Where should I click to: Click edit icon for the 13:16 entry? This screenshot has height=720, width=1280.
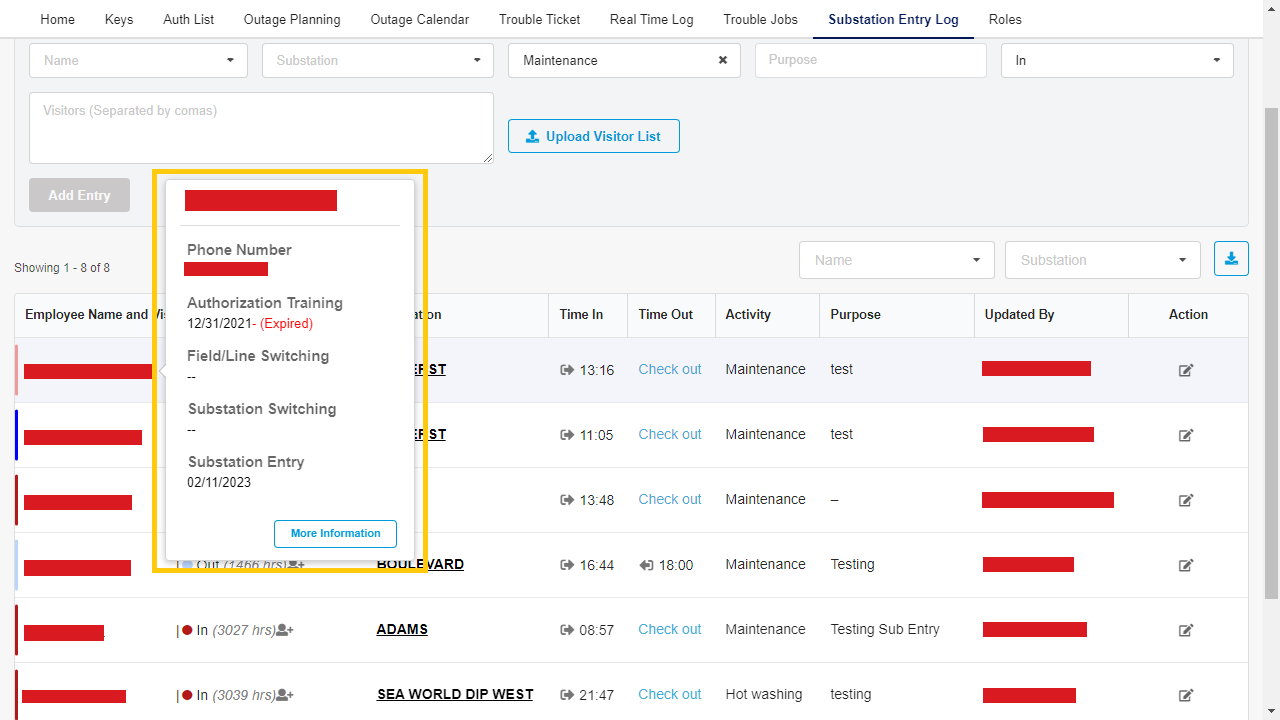(1186, 370)
